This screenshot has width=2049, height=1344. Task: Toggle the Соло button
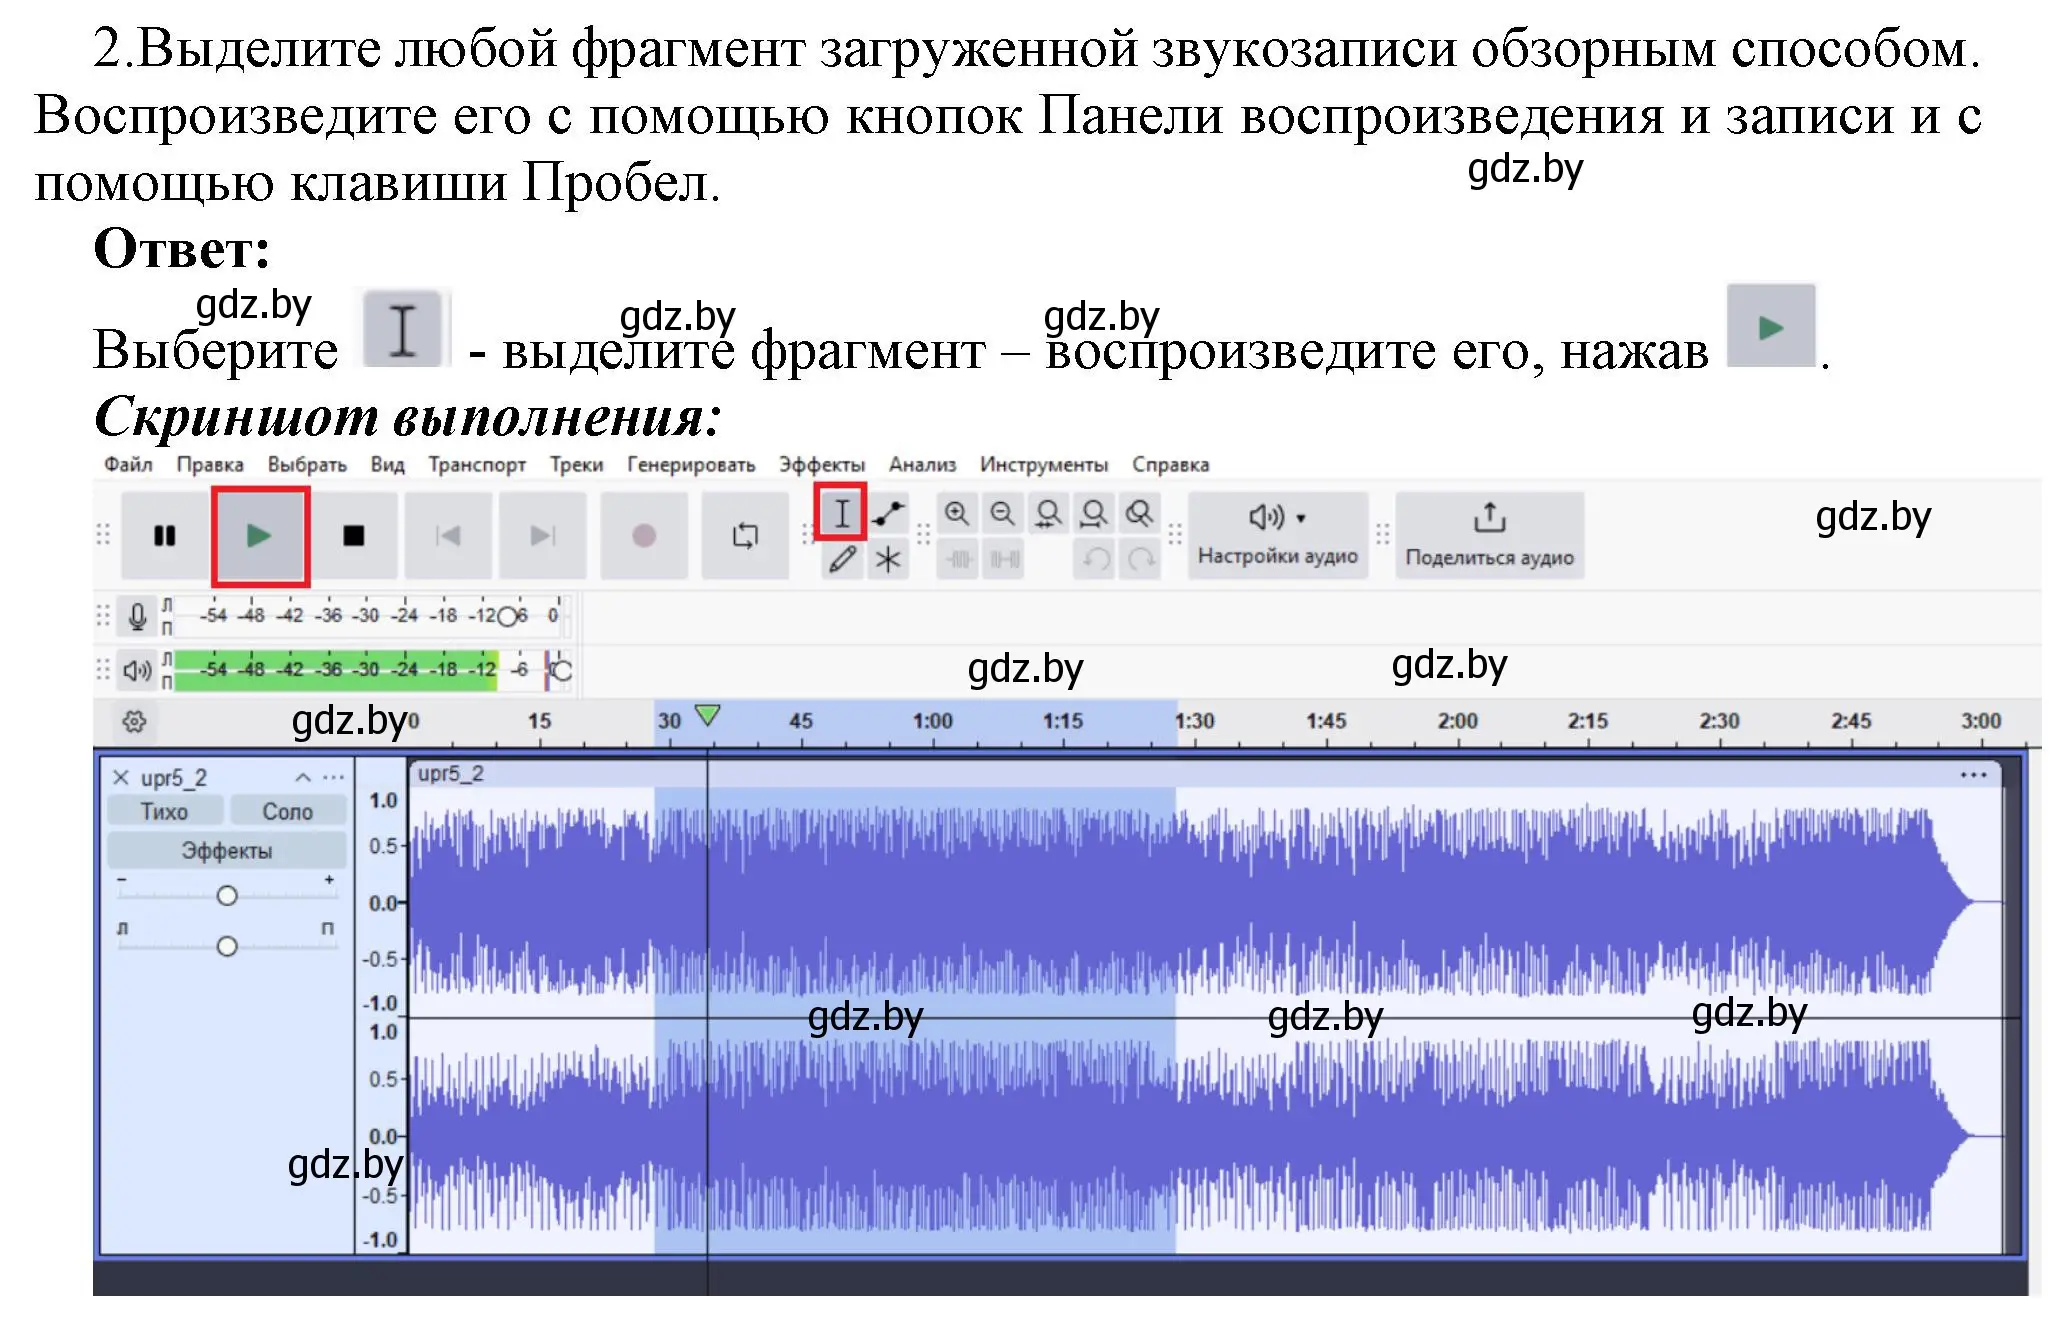[288, 812]
